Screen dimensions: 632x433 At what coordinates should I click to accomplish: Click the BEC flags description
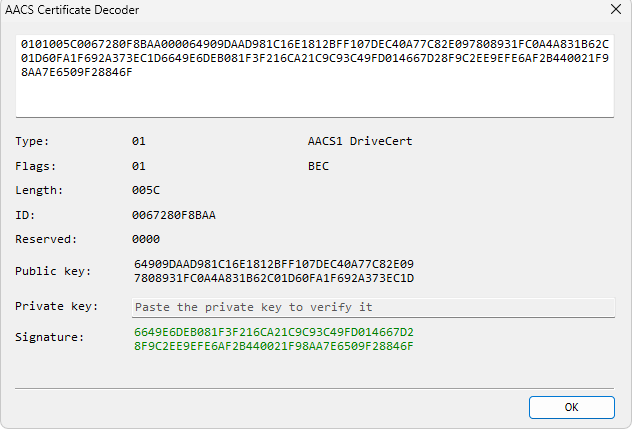click(x=318, y=166)
